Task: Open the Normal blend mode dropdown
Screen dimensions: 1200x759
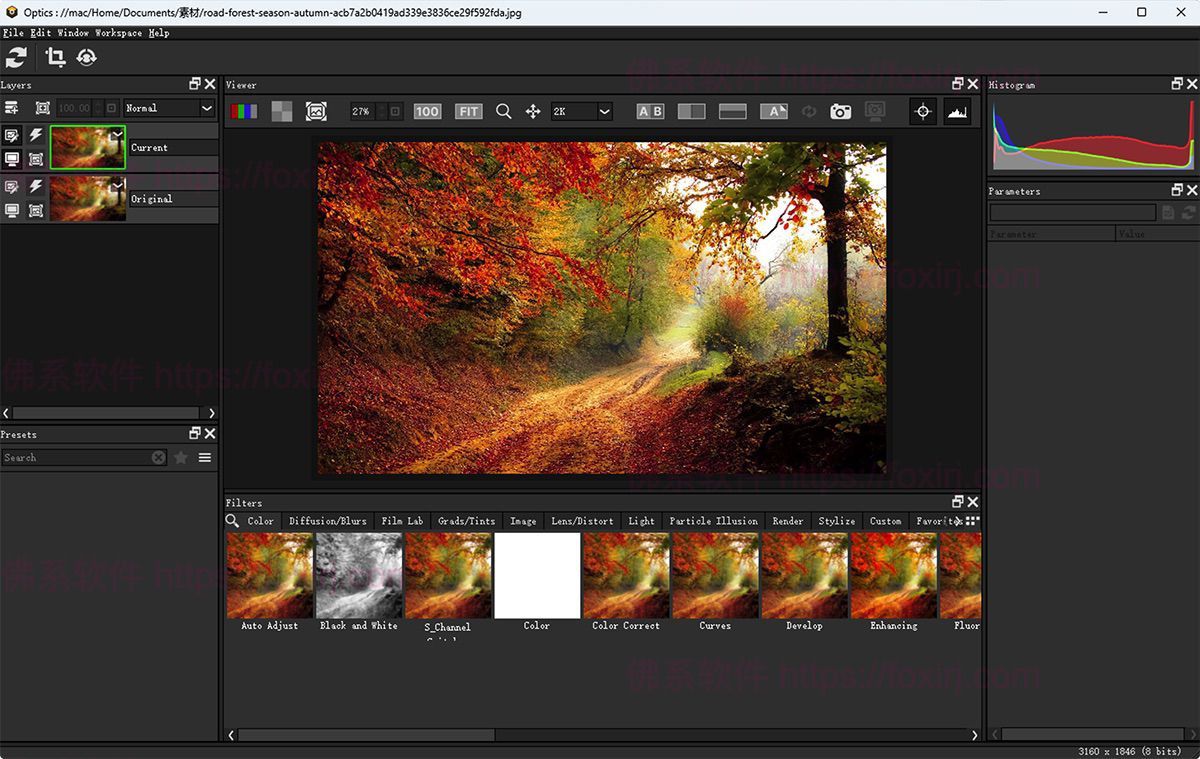Action: 168,108
